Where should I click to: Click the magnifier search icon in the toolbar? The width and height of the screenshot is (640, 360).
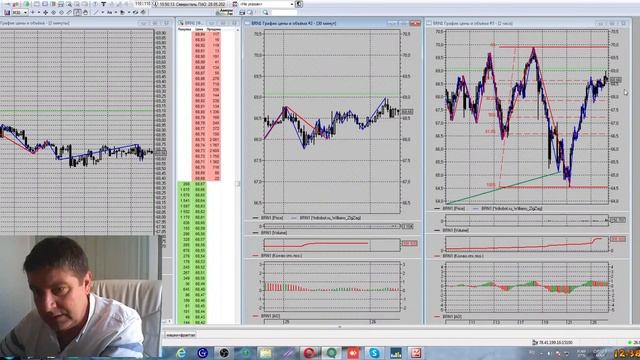click(265, 12)
